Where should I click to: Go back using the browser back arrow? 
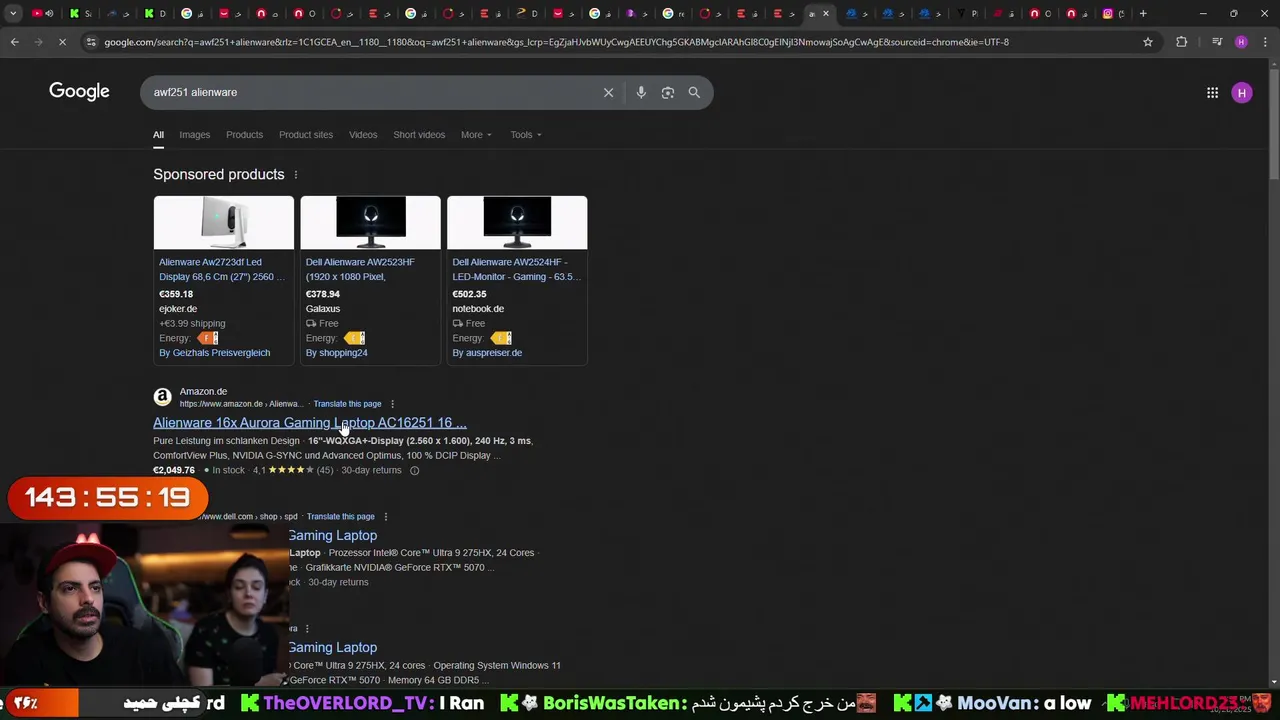[x=14, y=42]
